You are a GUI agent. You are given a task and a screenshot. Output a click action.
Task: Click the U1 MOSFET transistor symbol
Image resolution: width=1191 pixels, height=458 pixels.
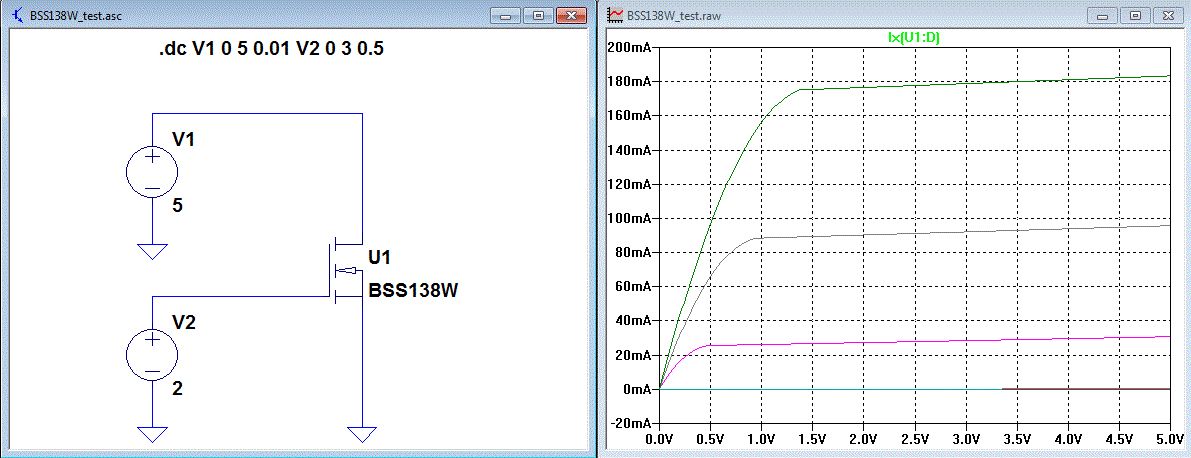[x=345, y=270]
